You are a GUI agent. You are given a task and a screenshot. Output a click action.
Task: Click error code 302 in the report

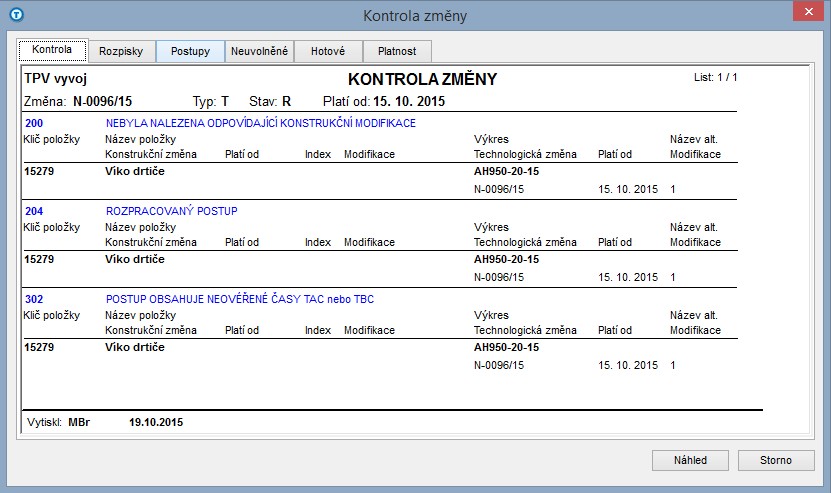coord(32,299)
